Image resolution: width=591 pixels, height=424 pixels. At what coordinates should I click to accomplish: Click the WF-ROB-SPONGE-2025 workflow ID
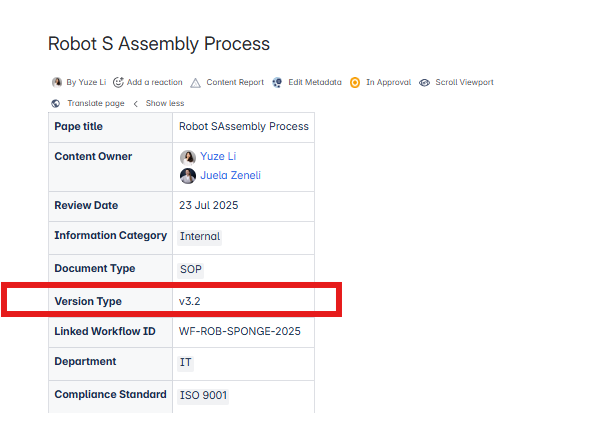click(240, 331)
